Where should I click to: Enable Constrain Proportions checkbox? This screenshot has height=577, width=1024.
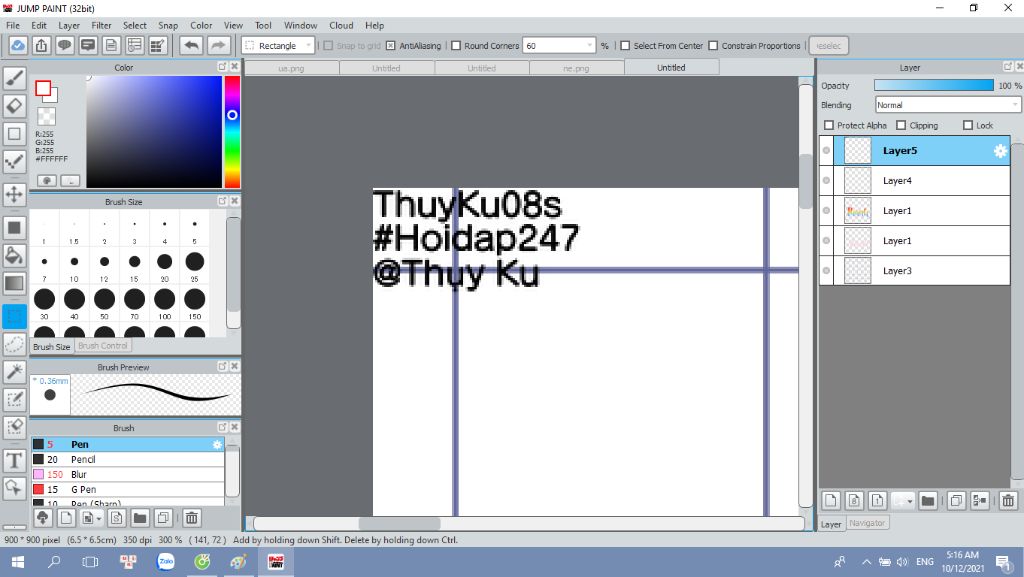[x=713, y=46]
